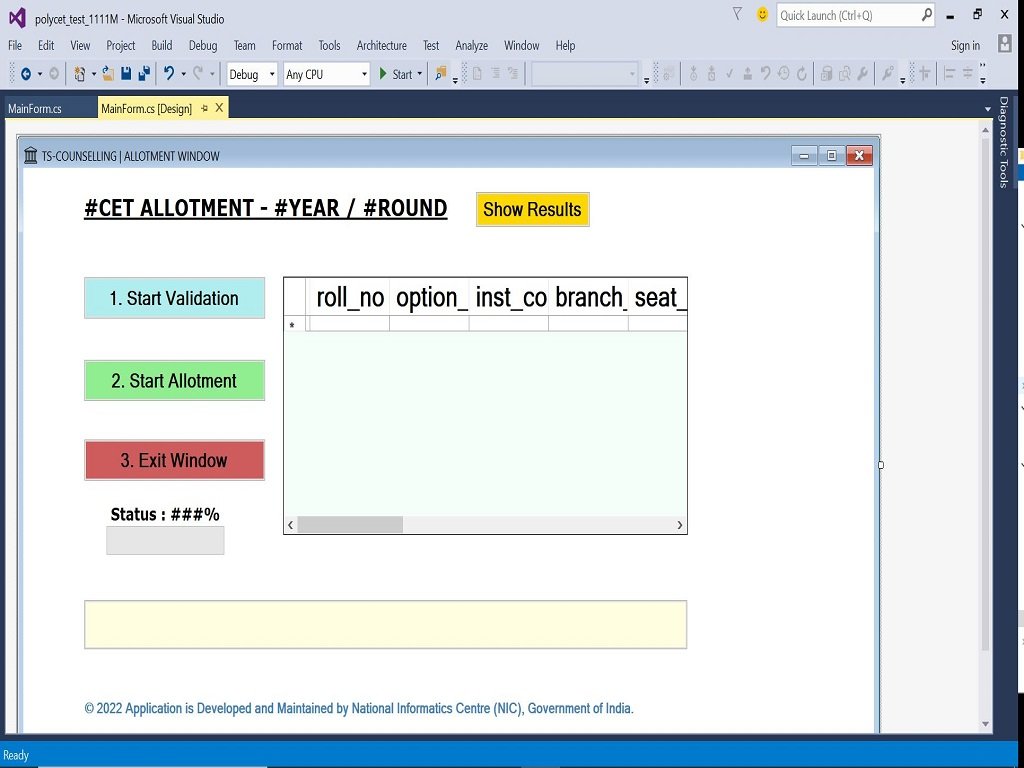The height and width of the screenshot is (768, 1024).
Task: Expand the Start button dropdown arrow
Action: click(419, 75)
